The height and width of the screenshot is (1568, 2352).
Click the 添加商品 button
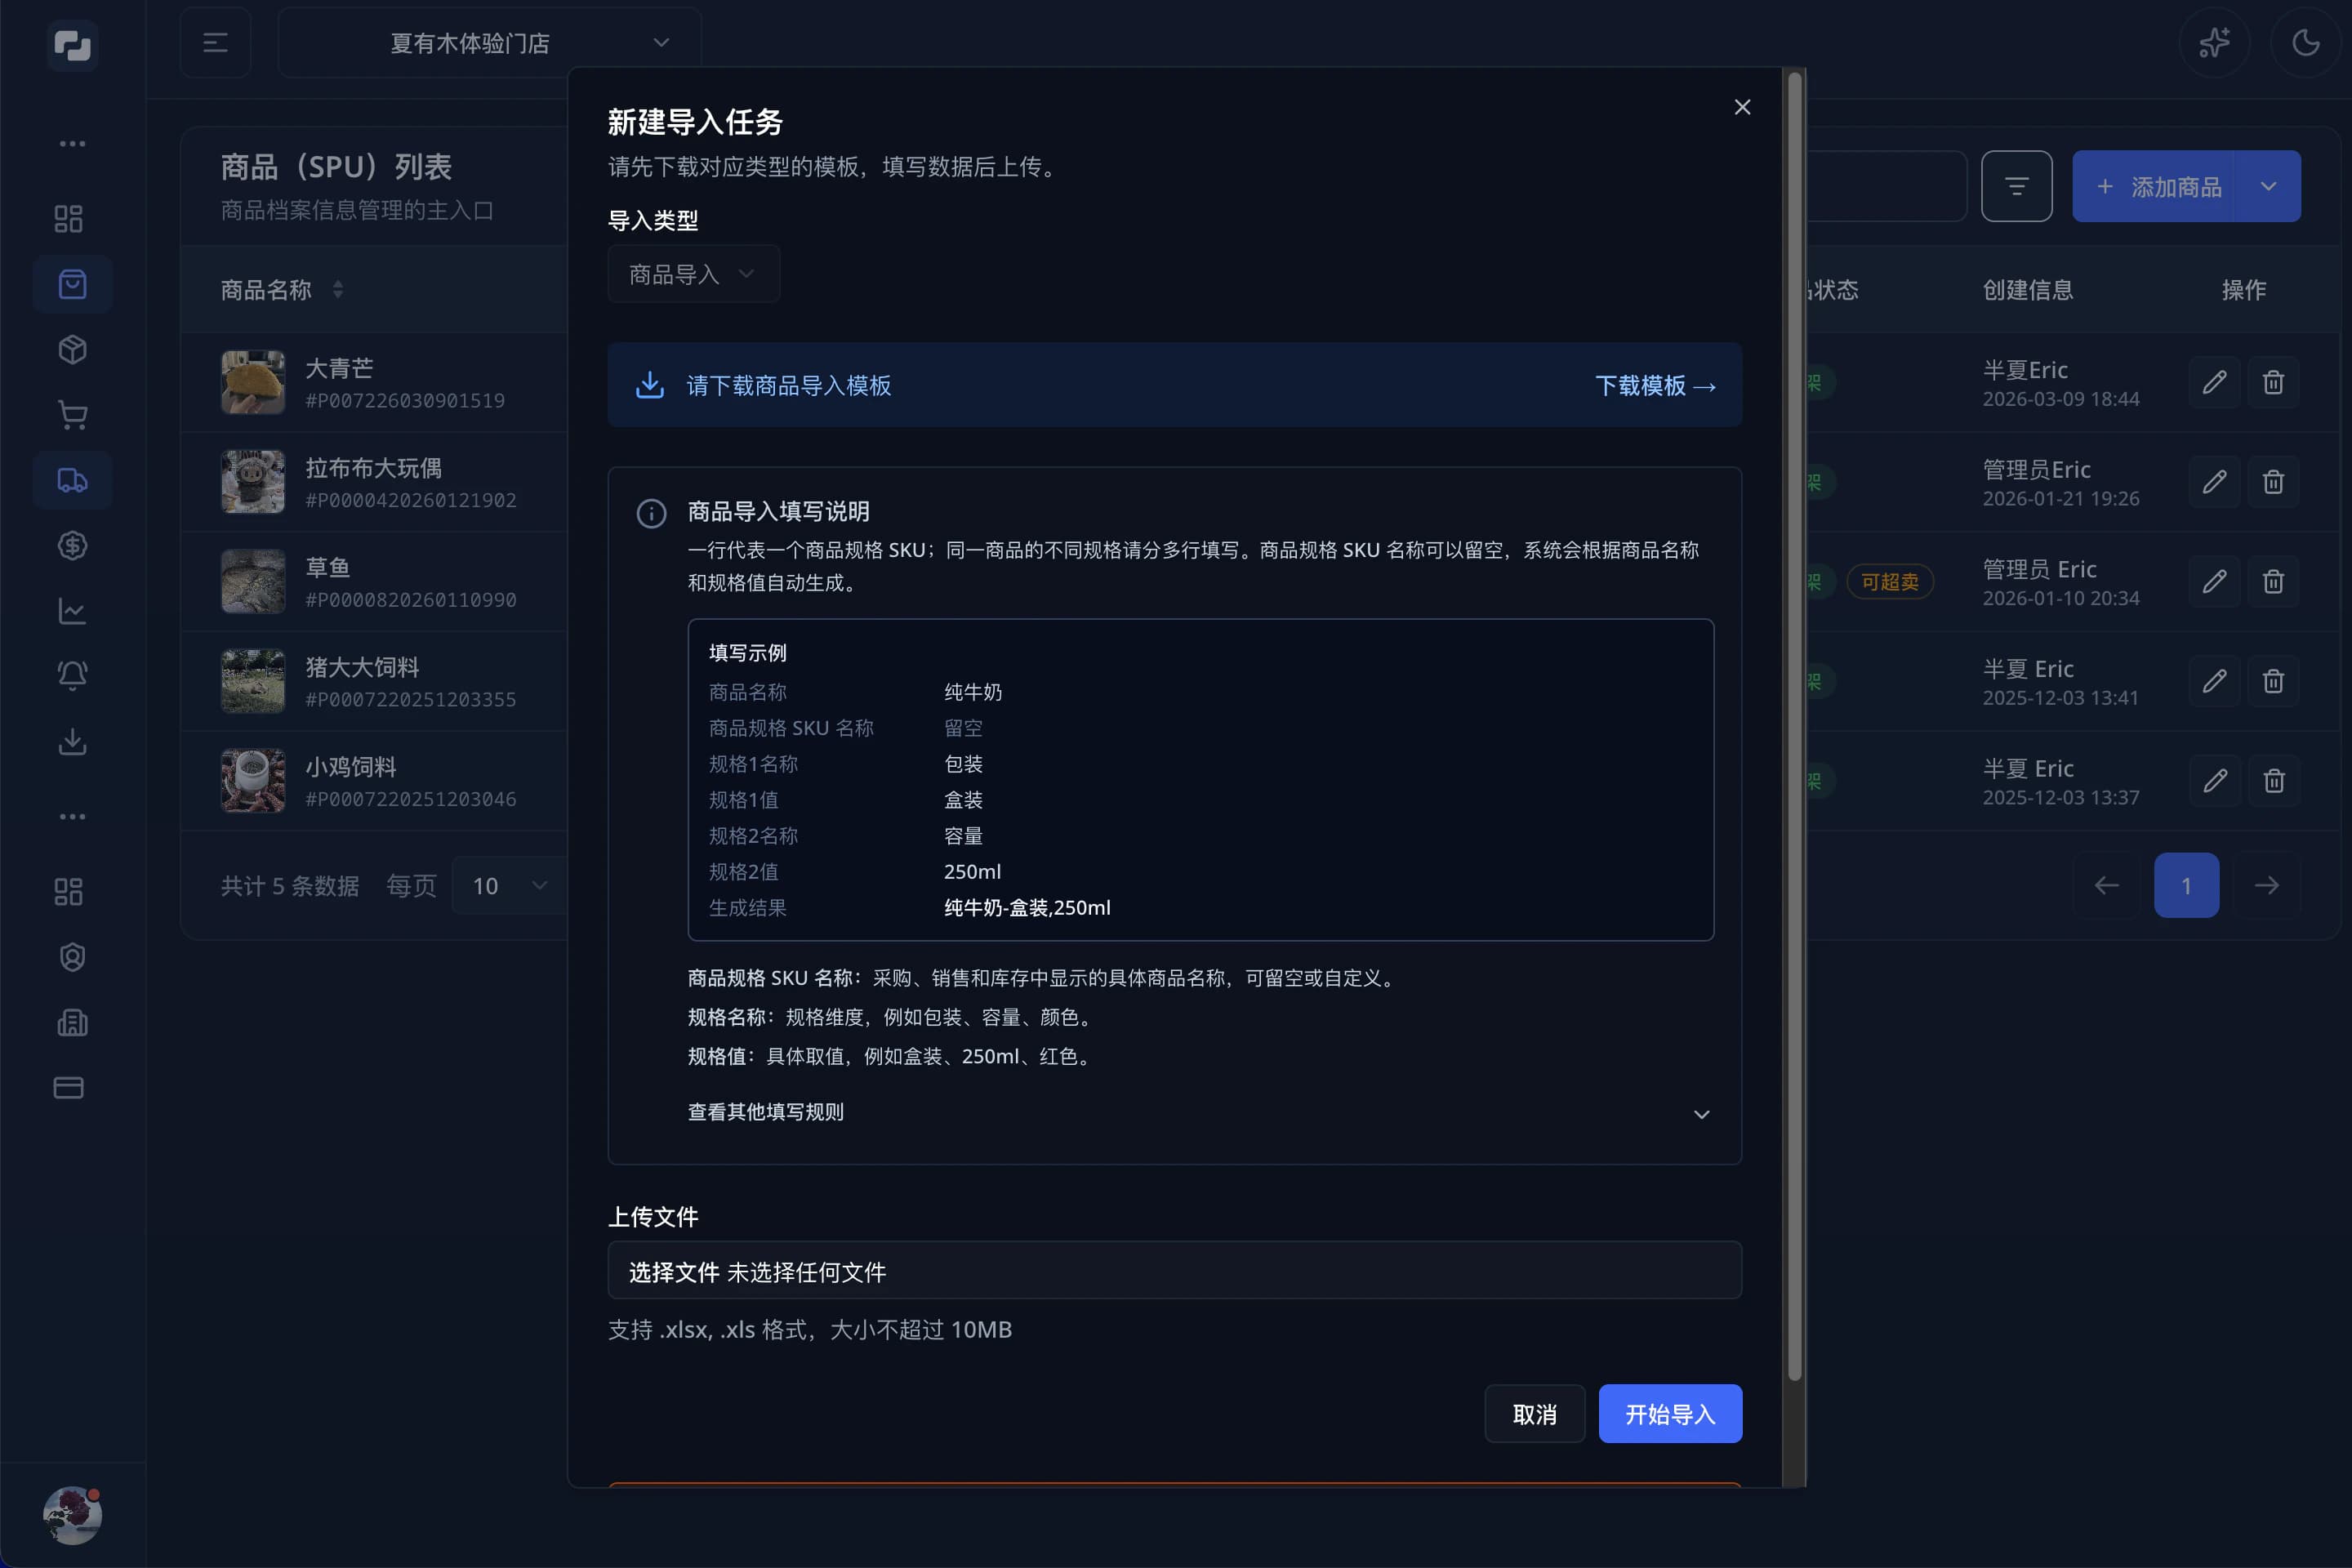click(x=2155, y=186)
